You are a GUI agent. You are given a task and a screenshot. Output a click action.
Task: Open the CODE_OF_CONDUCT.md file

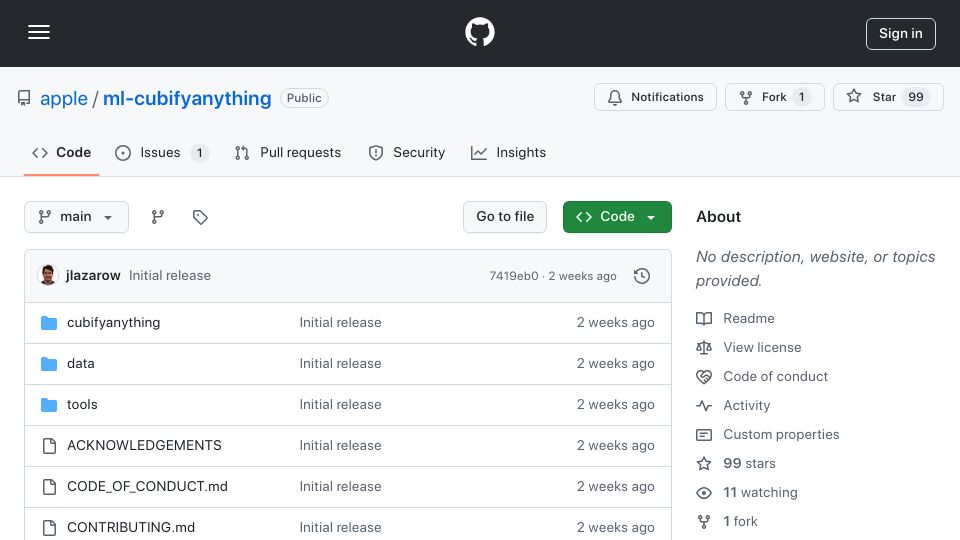[147, 487]
